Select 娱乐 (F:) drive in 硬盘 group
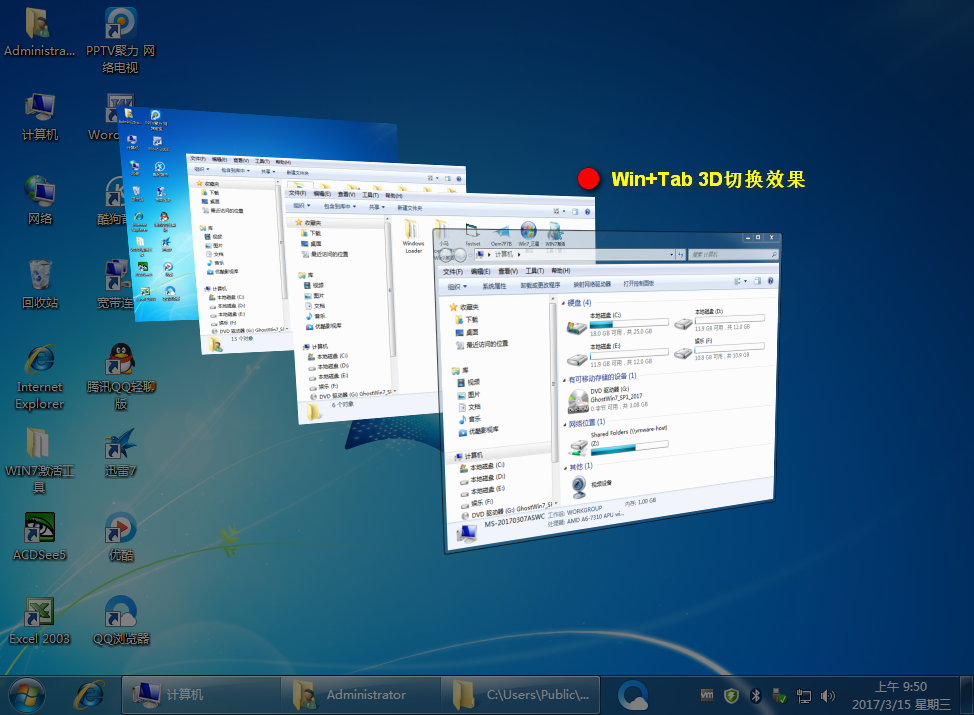Image resolution: width=974 pixels, height=715 pixels. coord(721,349)
